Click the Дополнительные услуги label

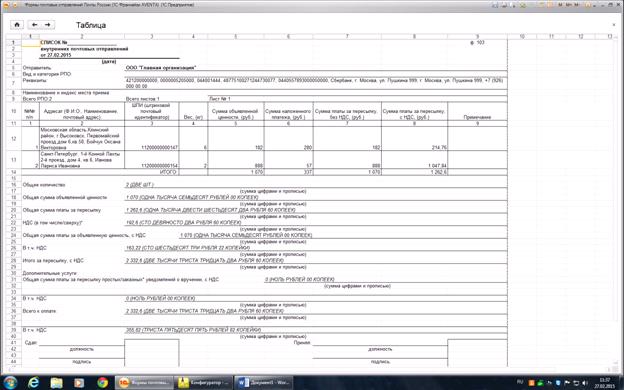pos(49,273)
